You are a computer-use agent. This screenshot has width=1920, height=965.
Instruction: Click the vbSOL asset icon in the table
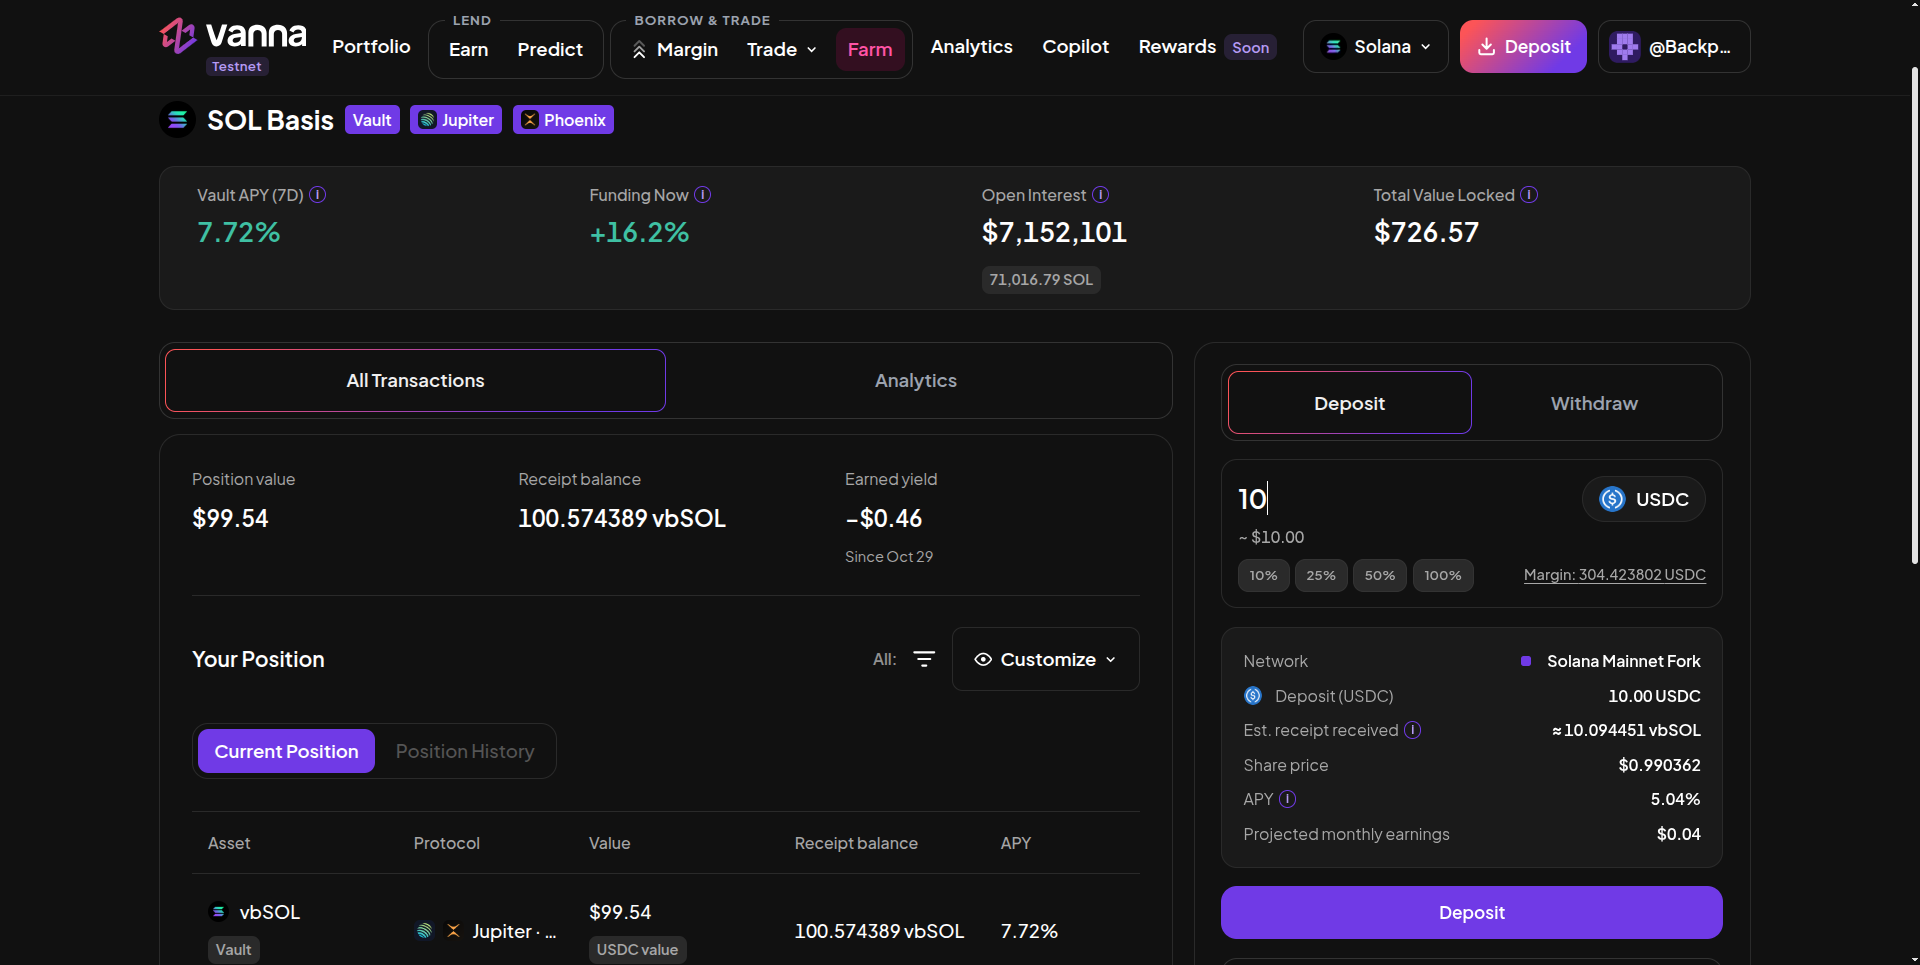[218, 912]
